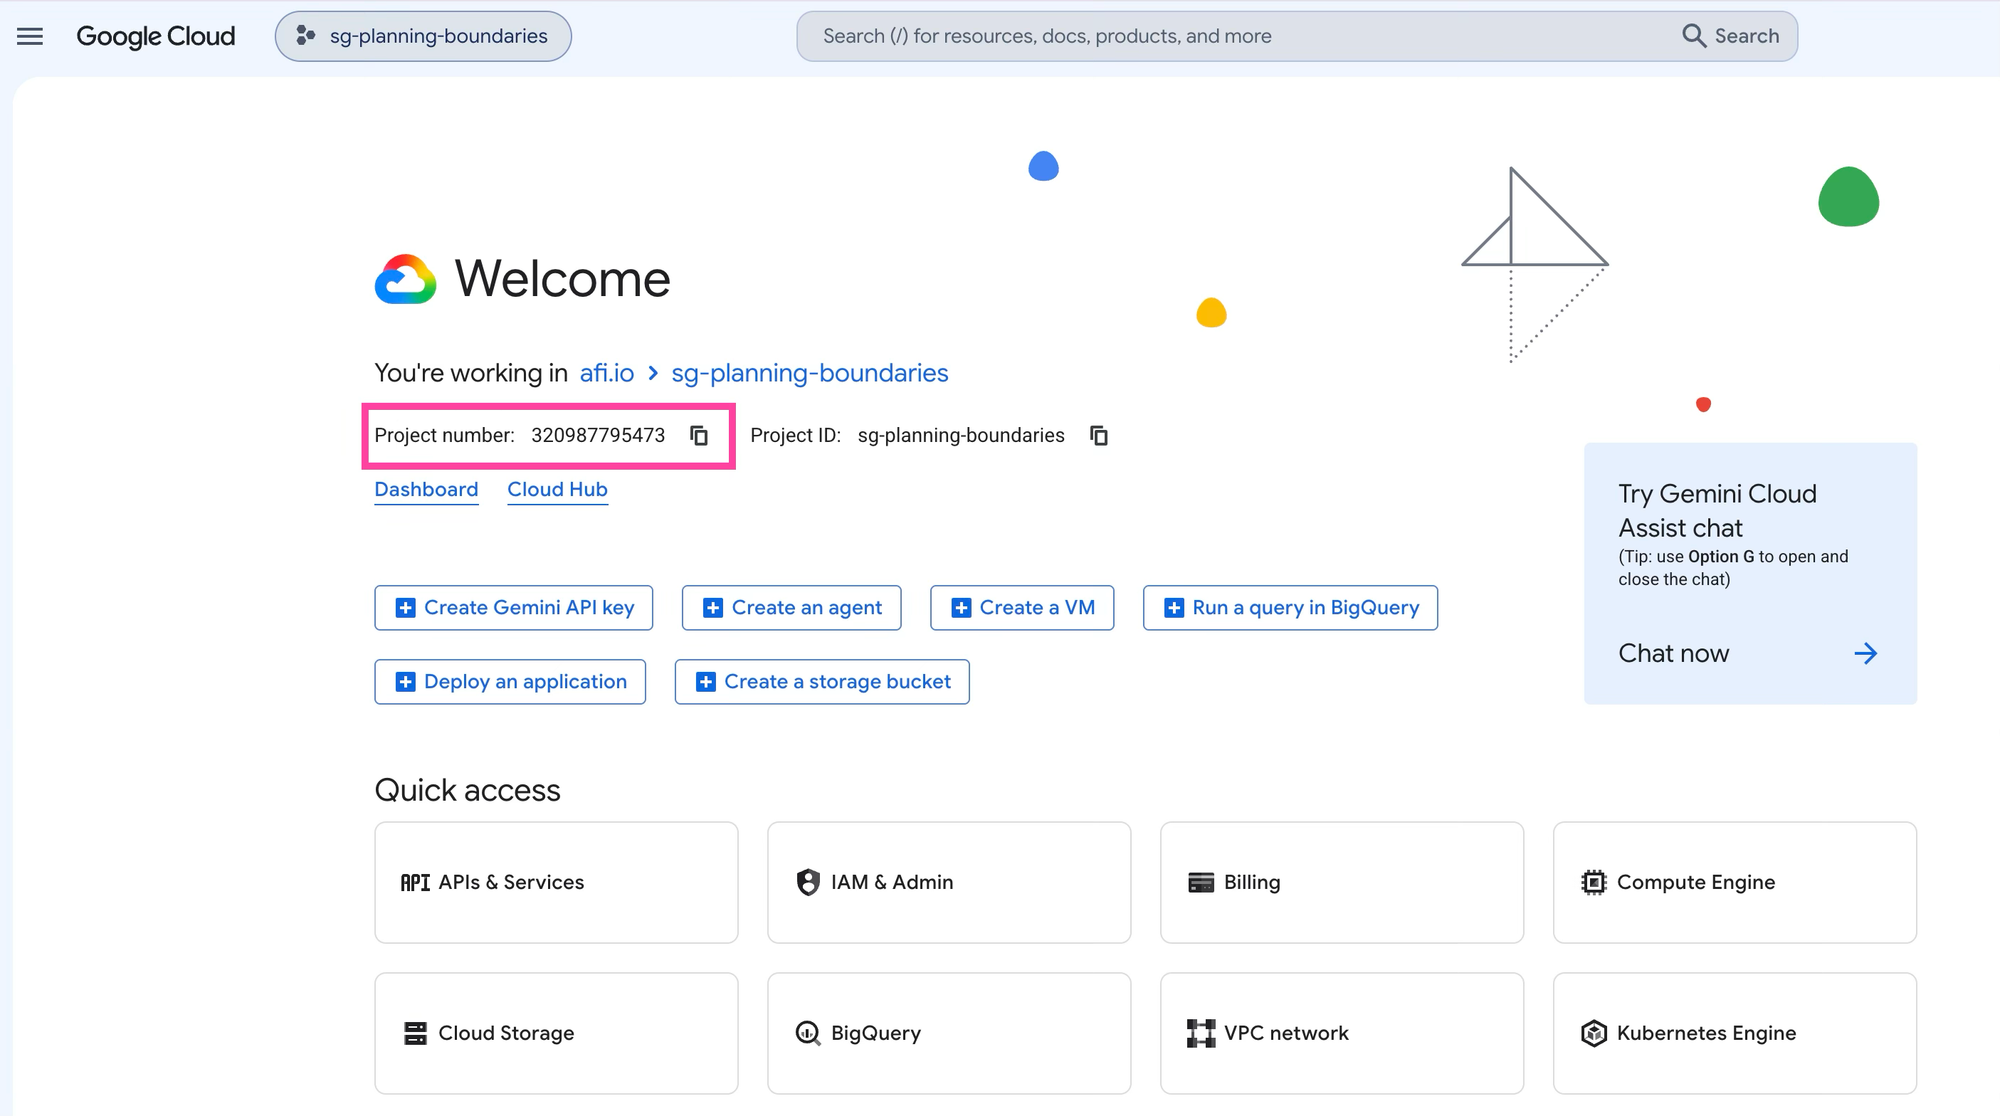Click Create a VM button
Image resolution: width=2000 pixels, height=1116 pixels.
[x=1022, y=608]
